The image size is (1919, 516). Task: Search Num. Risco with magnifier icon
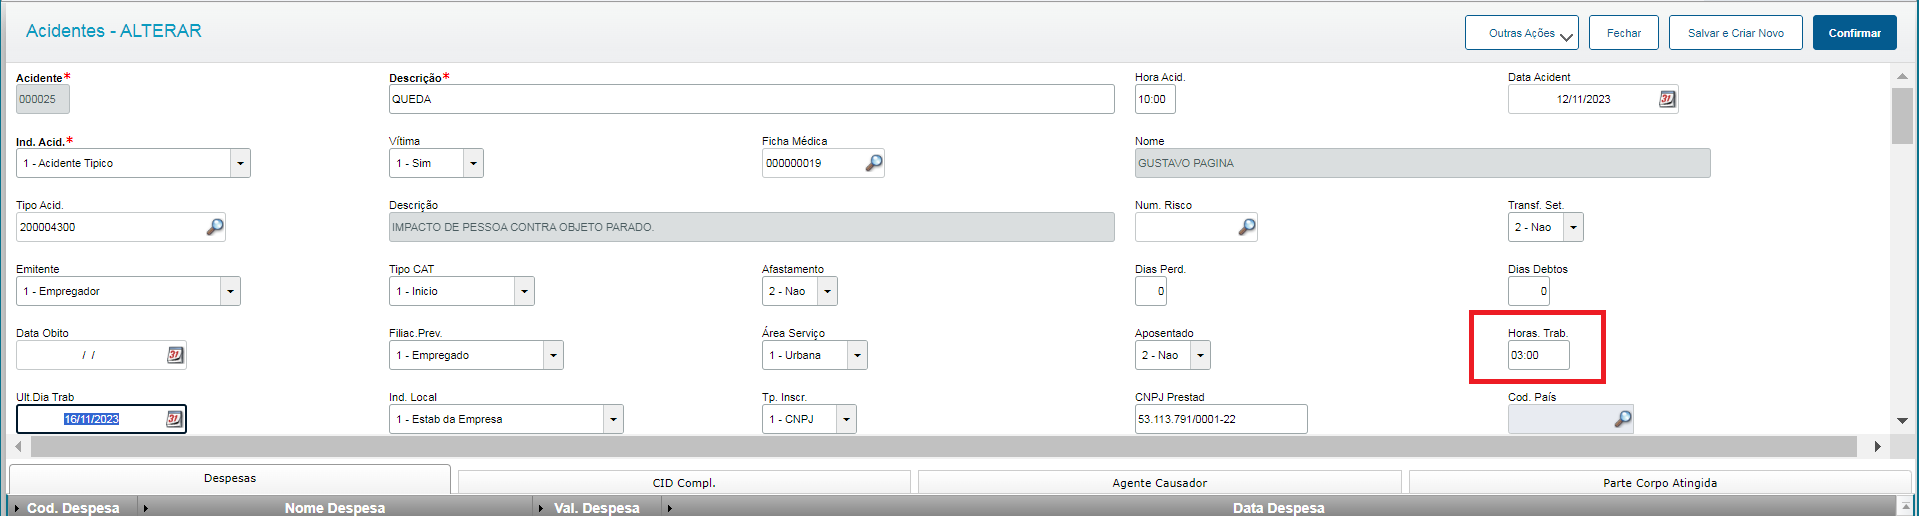click(x=1247, y=227)
